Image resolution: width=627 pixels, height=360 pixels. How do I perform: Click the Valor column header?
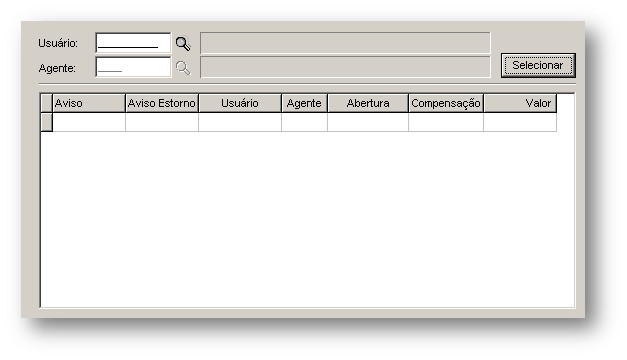pyautogui.click(x=520, y=103)
